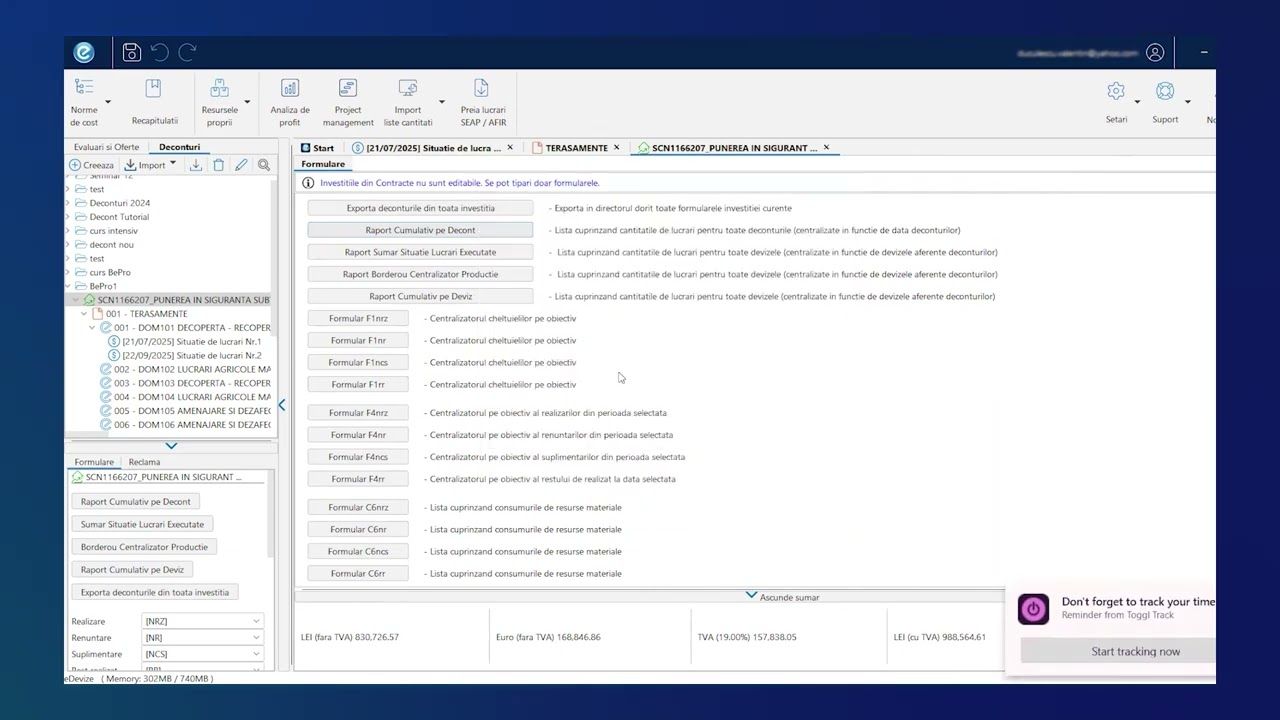
Task: Collapse the BePro1 folder
Action: [x=69, y=286]
